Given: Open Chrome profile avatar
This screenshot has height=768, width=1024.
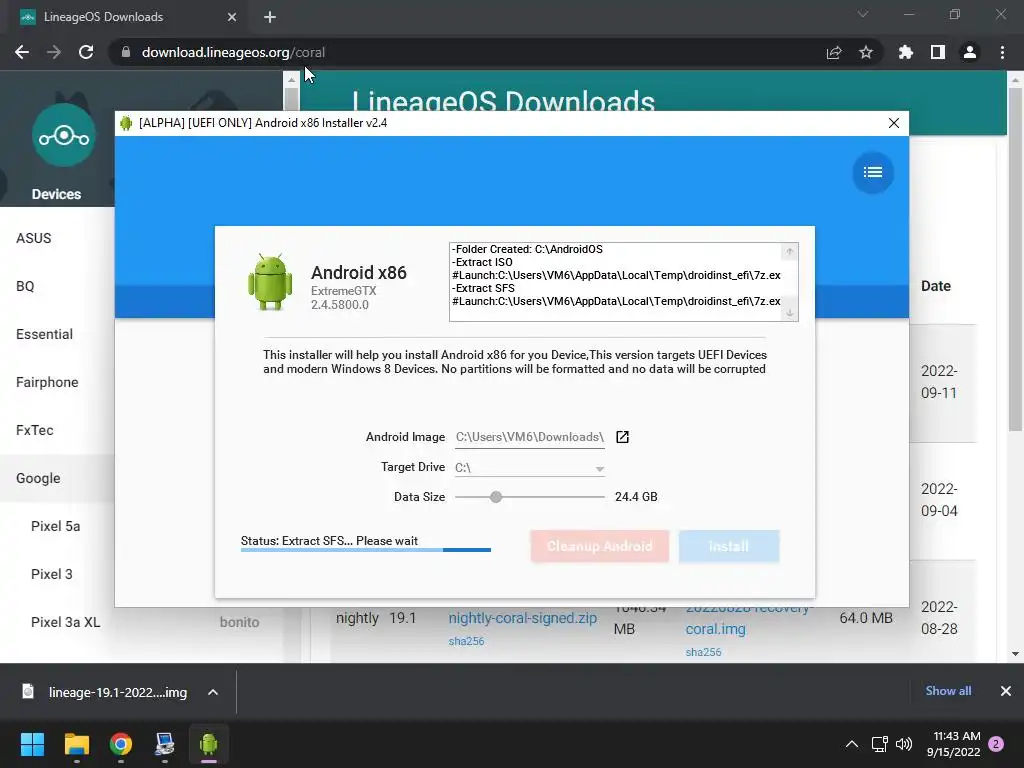Looking at the screenshot, I should point(970,52).
